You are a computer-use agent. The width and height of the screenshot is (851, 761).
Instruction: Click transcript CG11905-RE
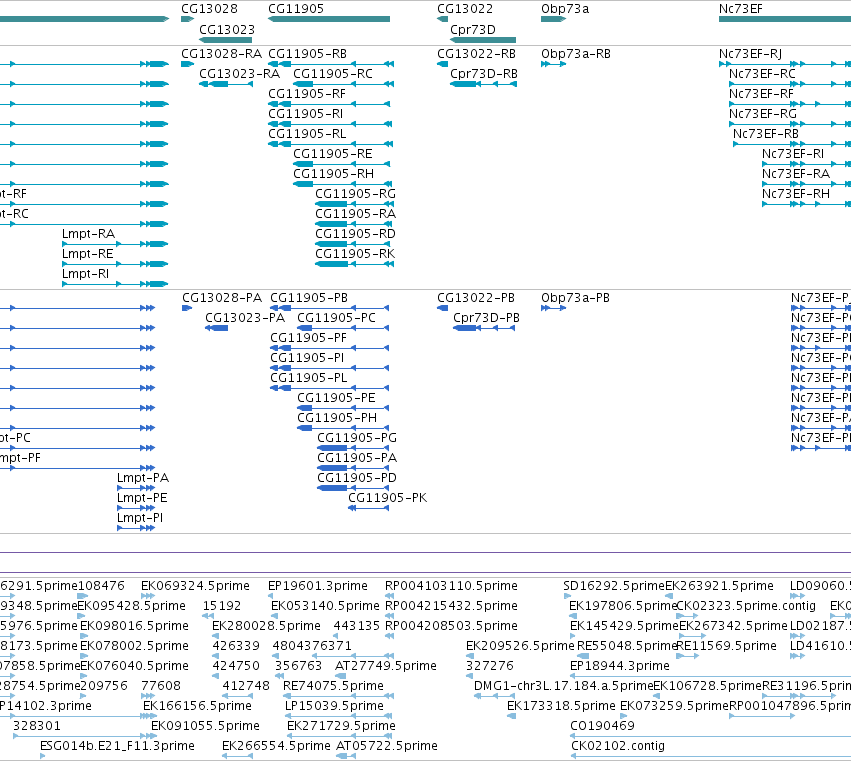[333, 154]
